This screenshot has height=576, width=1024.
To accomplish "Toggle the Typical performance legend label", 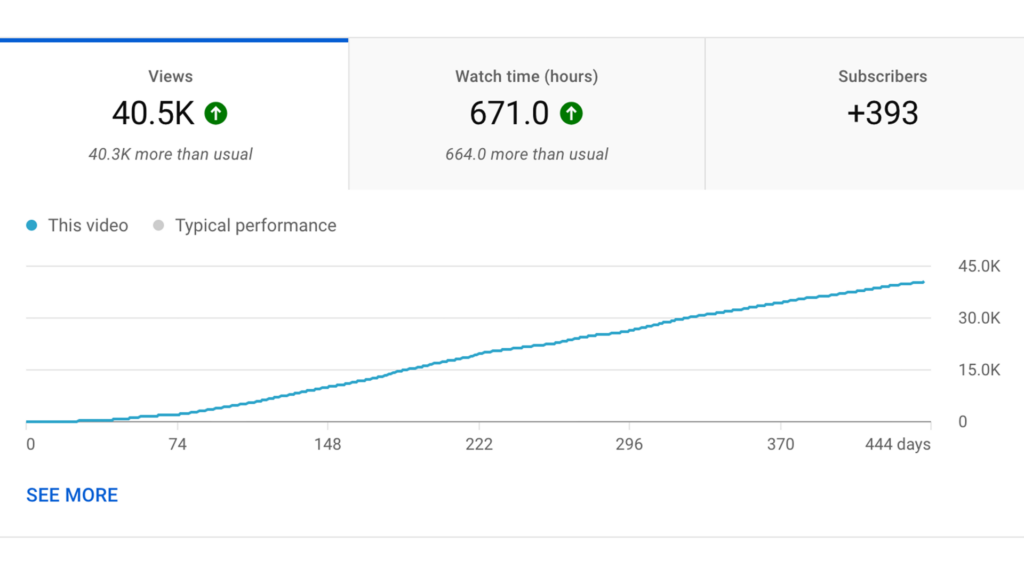I will tap(255, 226).
